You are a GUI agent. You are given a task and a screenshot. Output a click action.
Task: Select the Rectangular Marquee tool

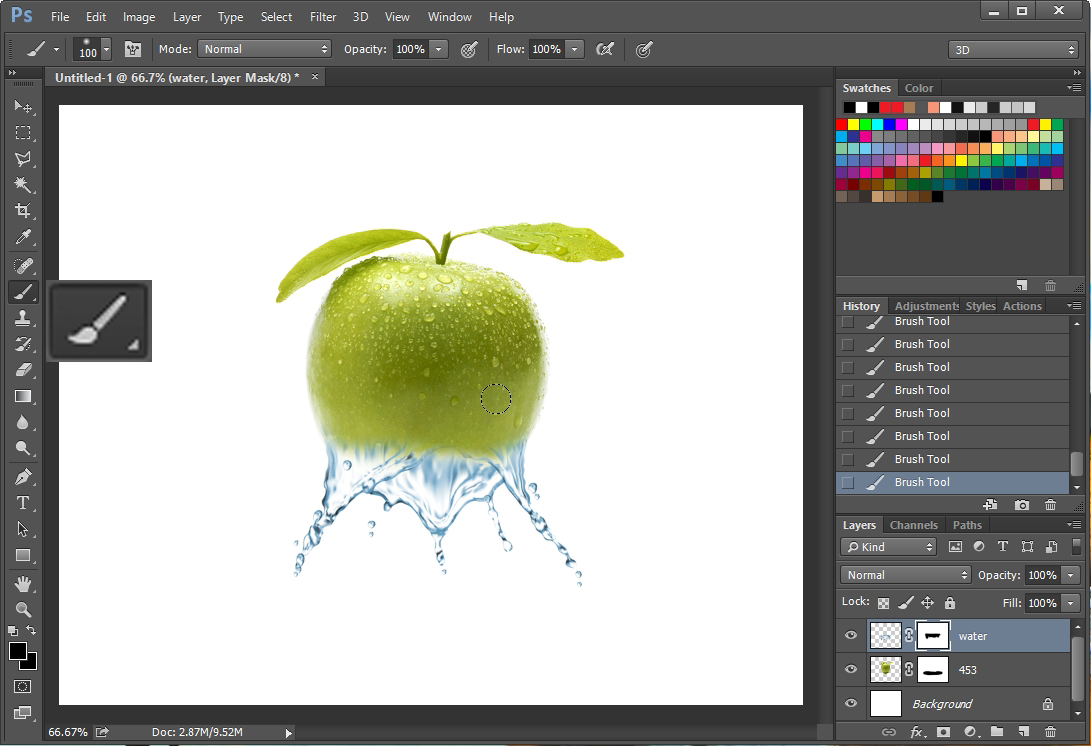23,132
